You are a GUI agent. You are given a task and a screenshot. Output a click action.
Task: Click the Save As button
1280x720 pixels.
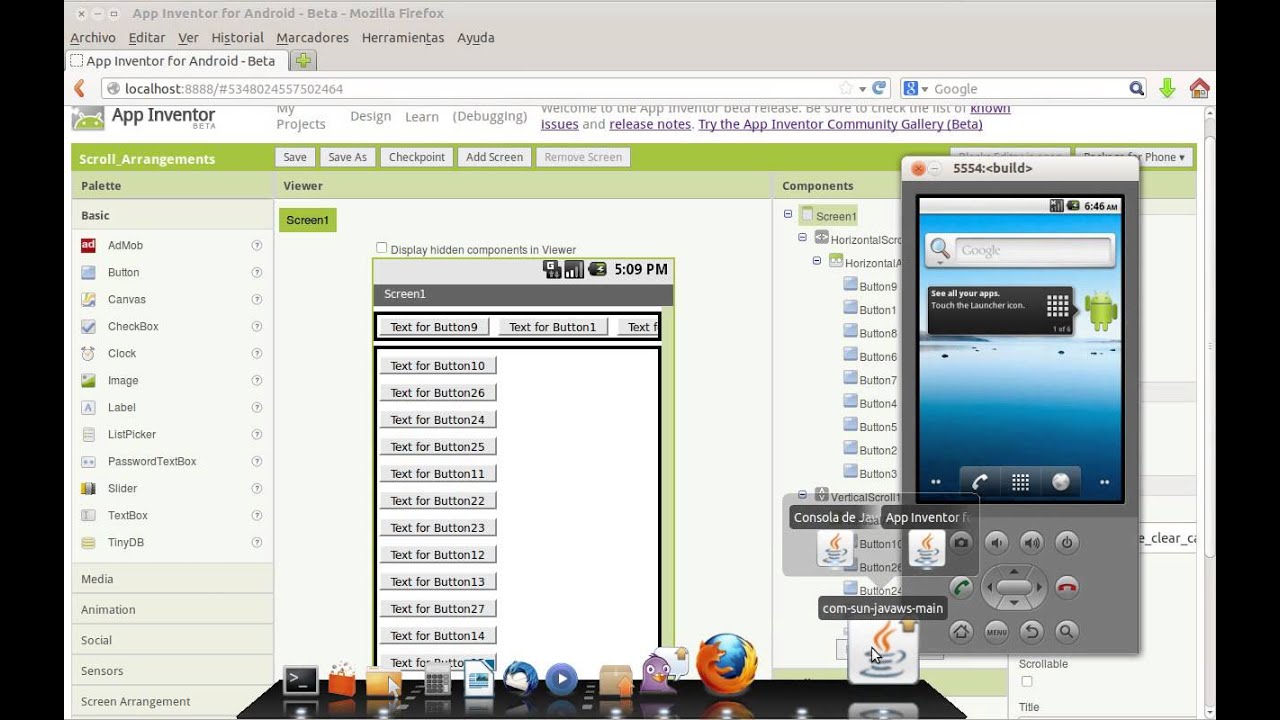tap(347, 157)
